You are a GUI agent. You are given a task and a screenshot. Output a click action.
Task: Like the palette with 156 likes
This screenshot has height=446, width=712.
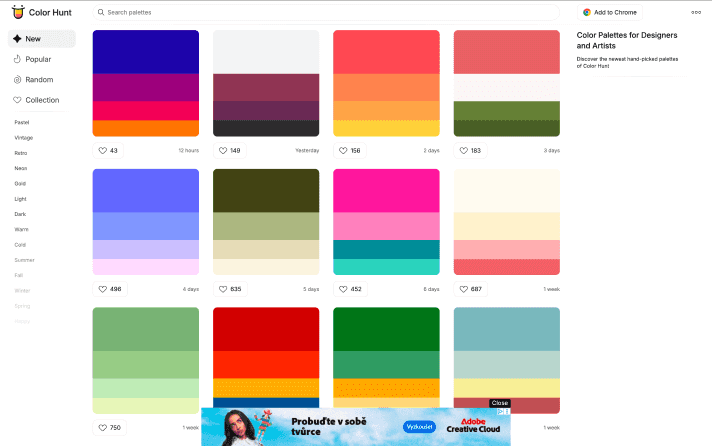pos(350,150)
